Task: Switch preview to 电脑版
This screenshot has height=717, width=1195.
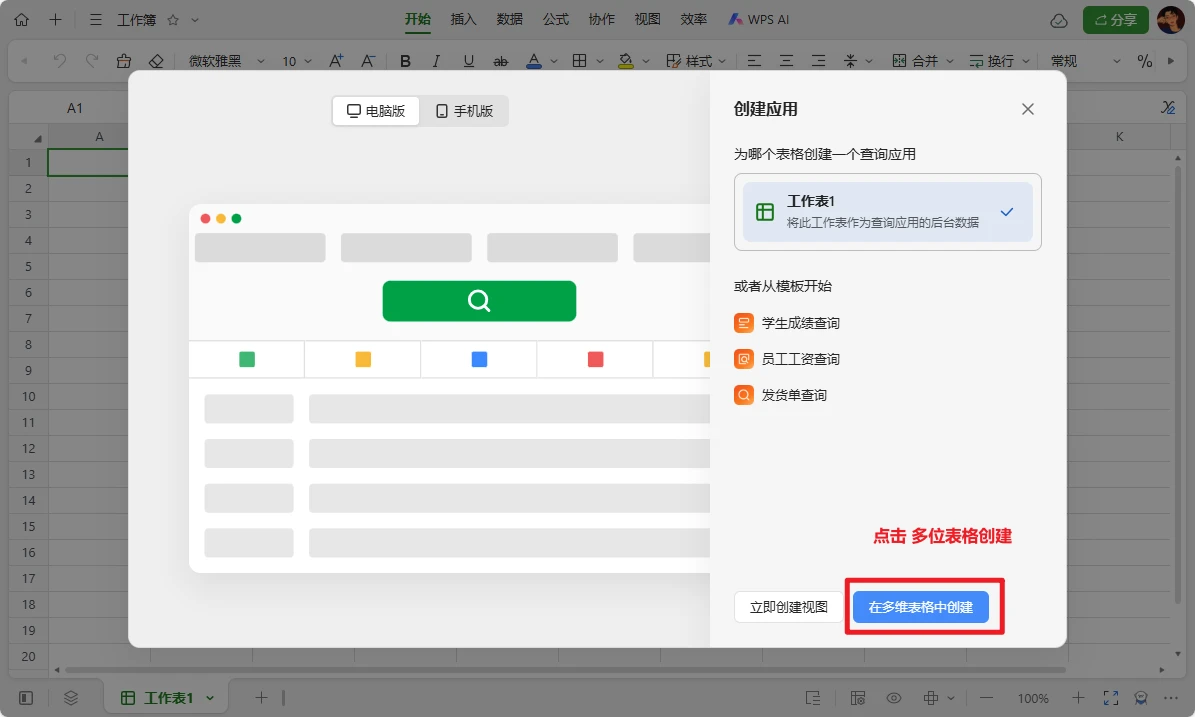Action: [376, 111]
